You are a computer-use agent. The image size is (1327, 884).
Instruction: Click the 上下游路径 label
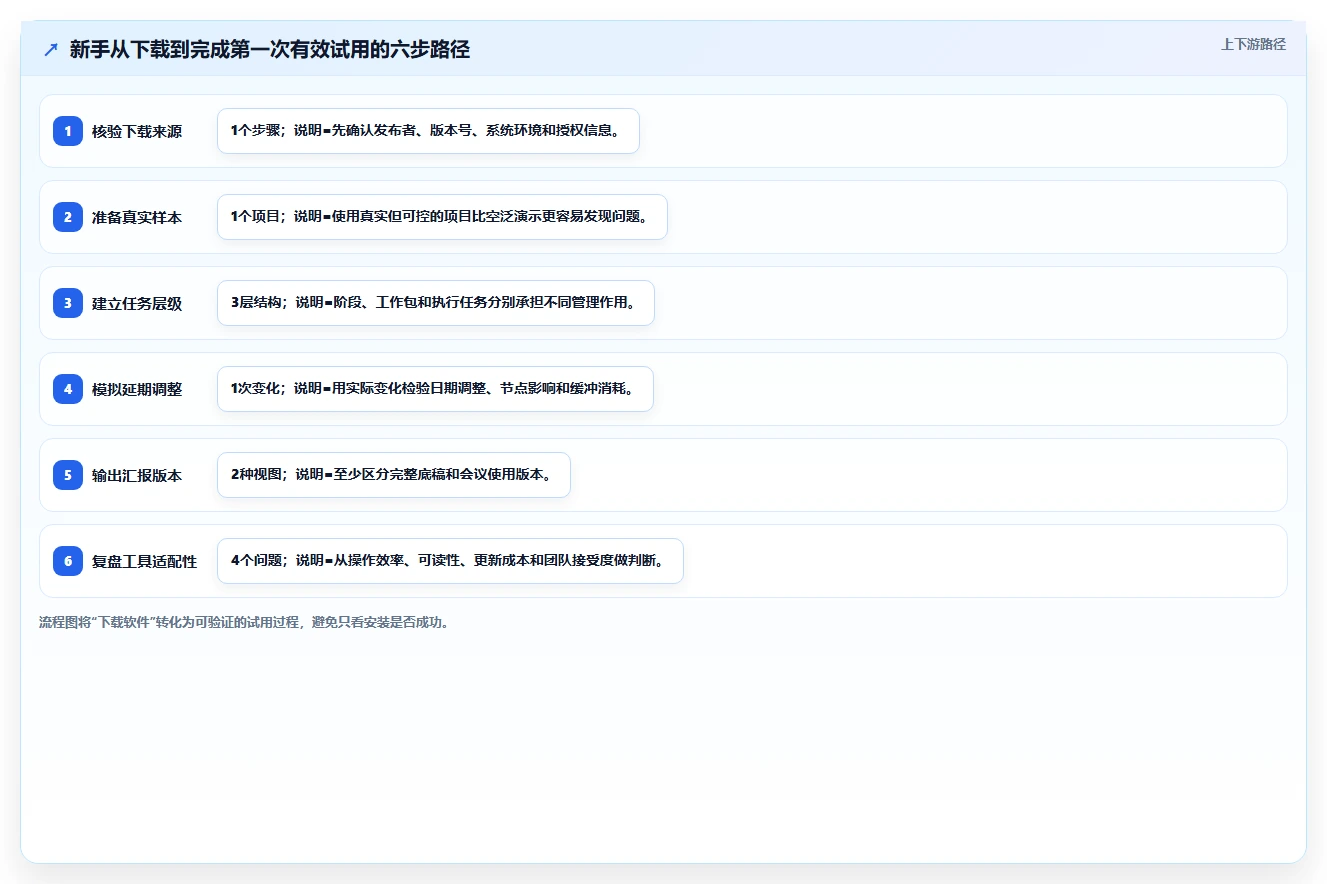click(x=1253, y=44)
